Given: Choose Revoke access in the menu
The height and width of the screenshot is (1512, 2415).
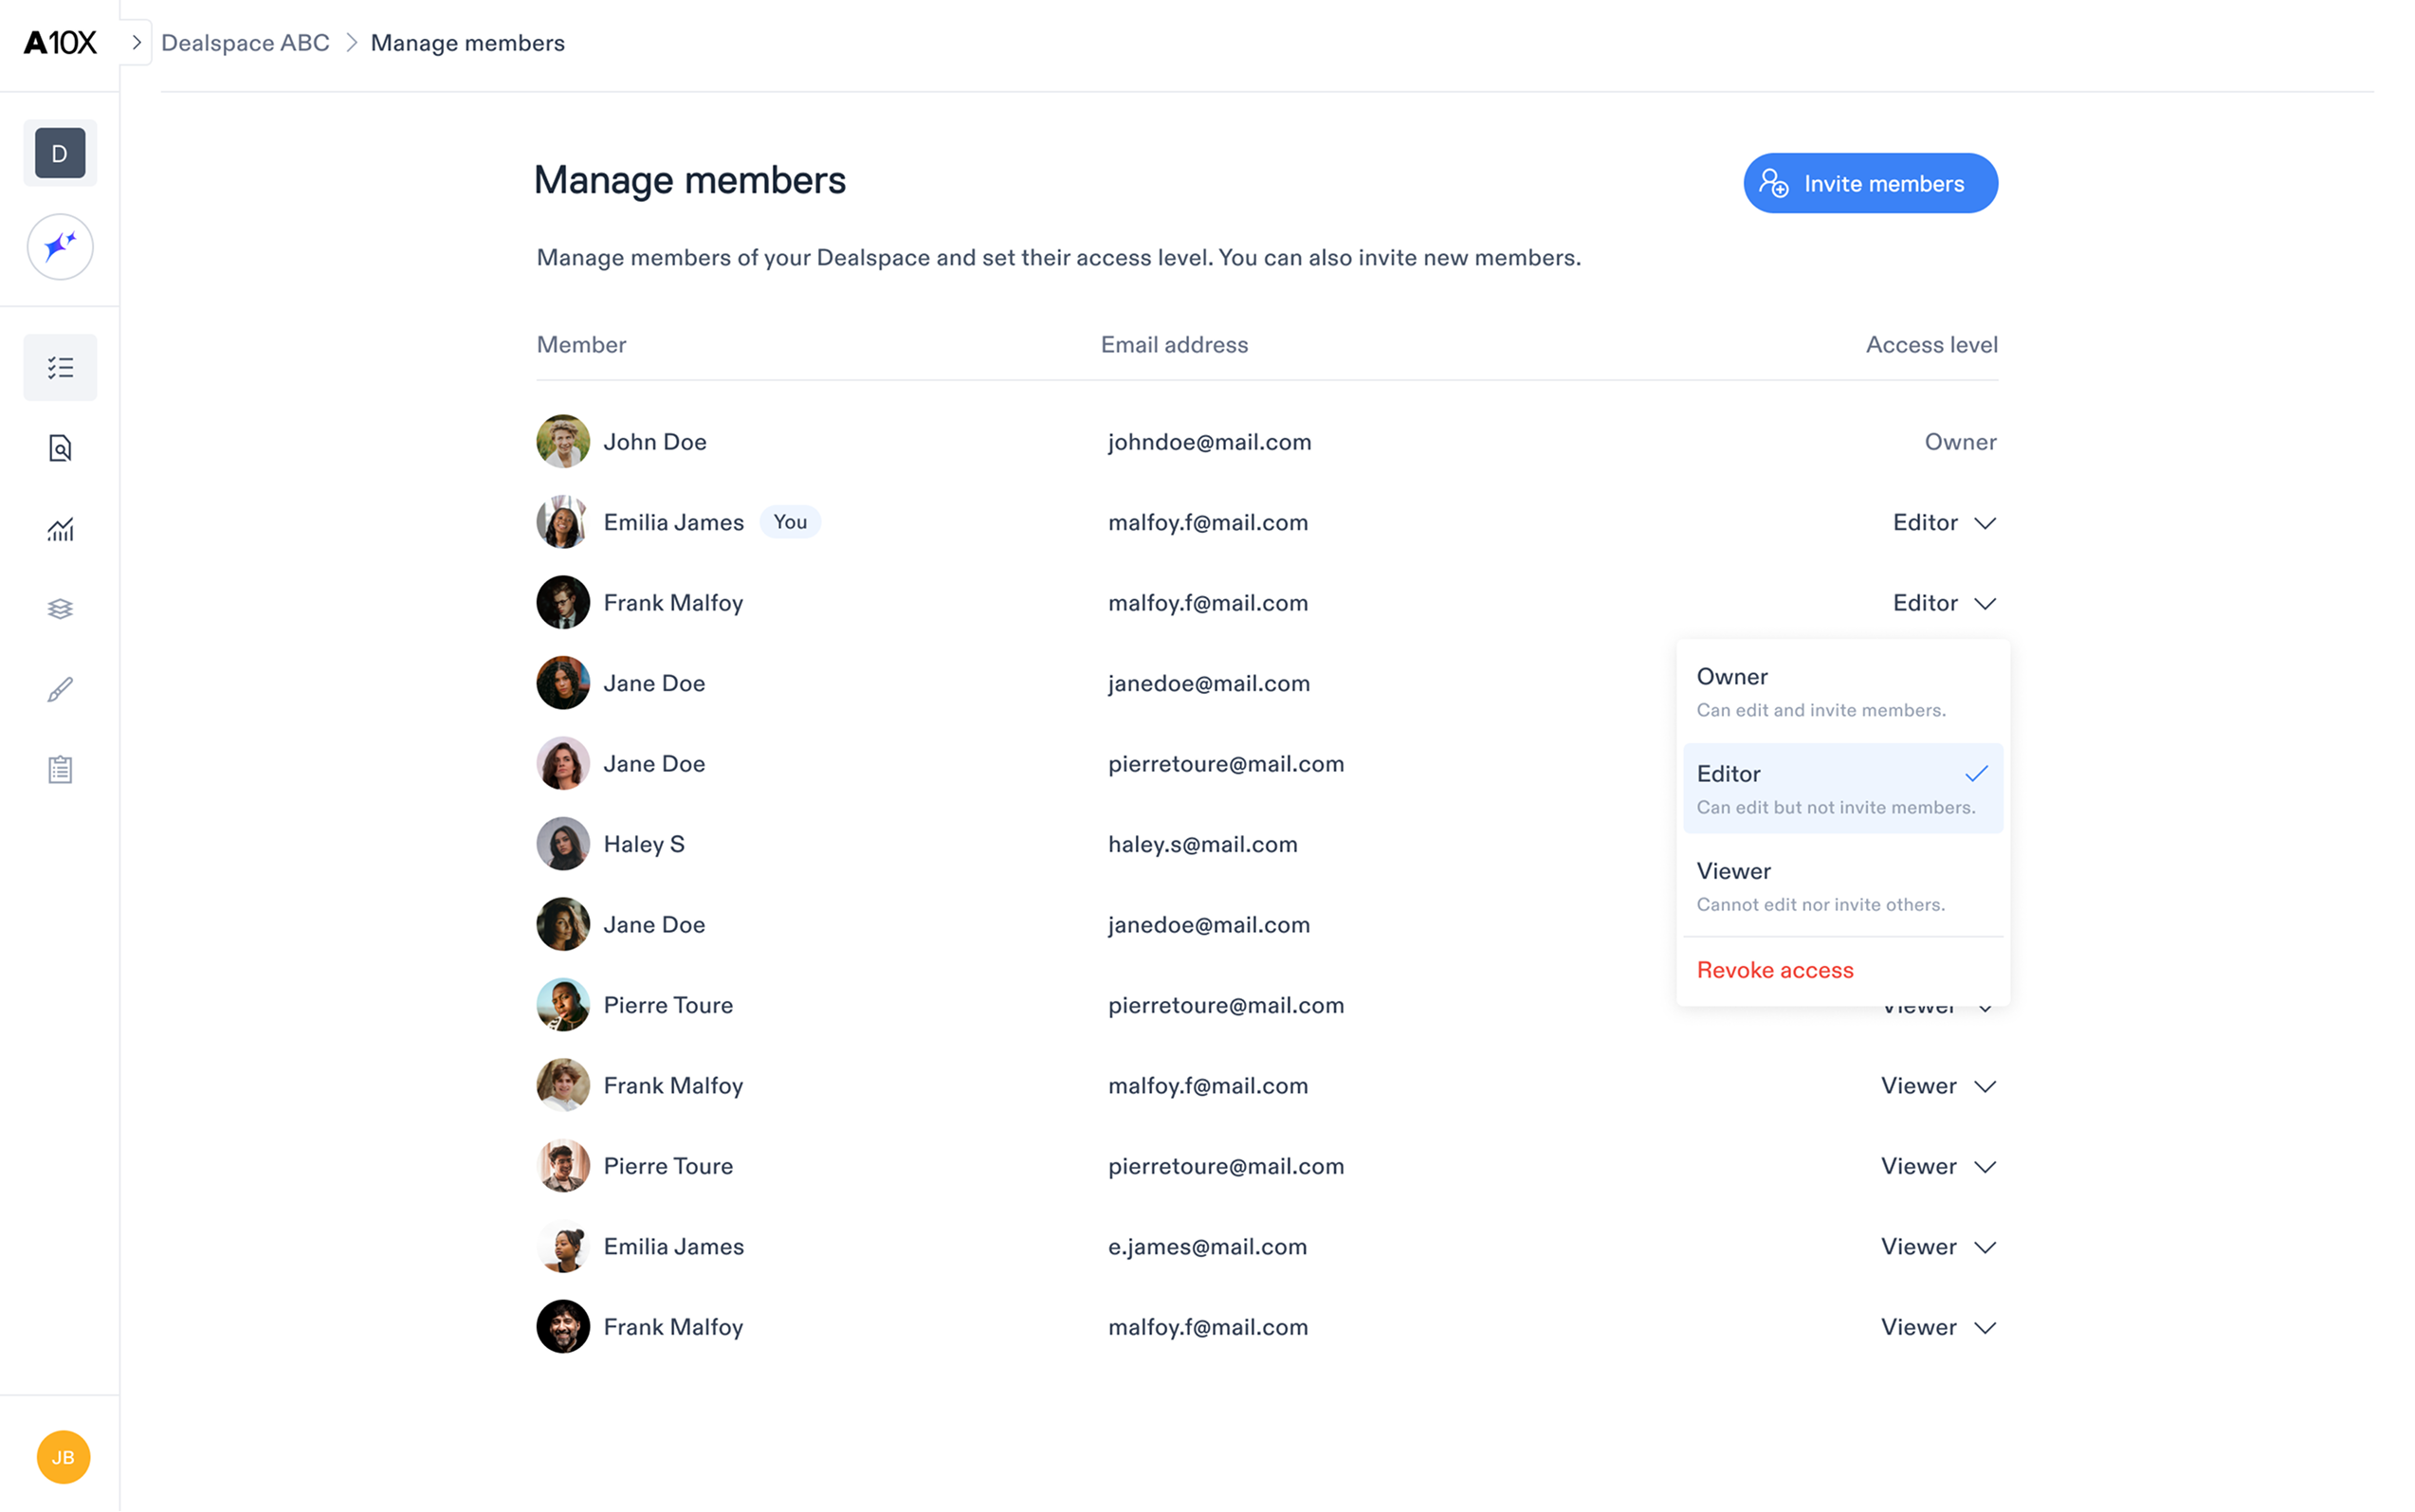Looking at the screenshot, I should 1774,970.
